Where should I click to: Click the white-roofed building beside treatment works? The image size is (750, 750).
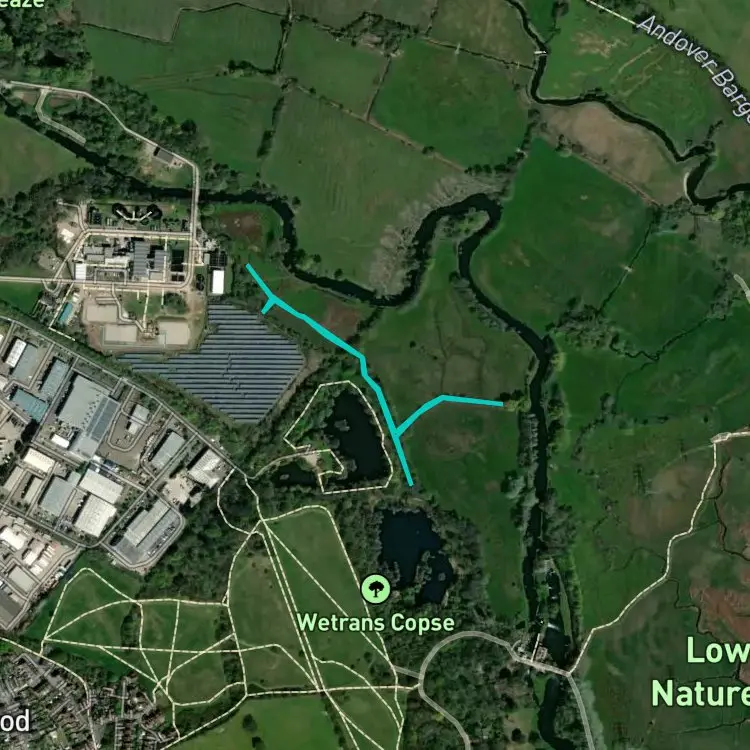(218, 282)
